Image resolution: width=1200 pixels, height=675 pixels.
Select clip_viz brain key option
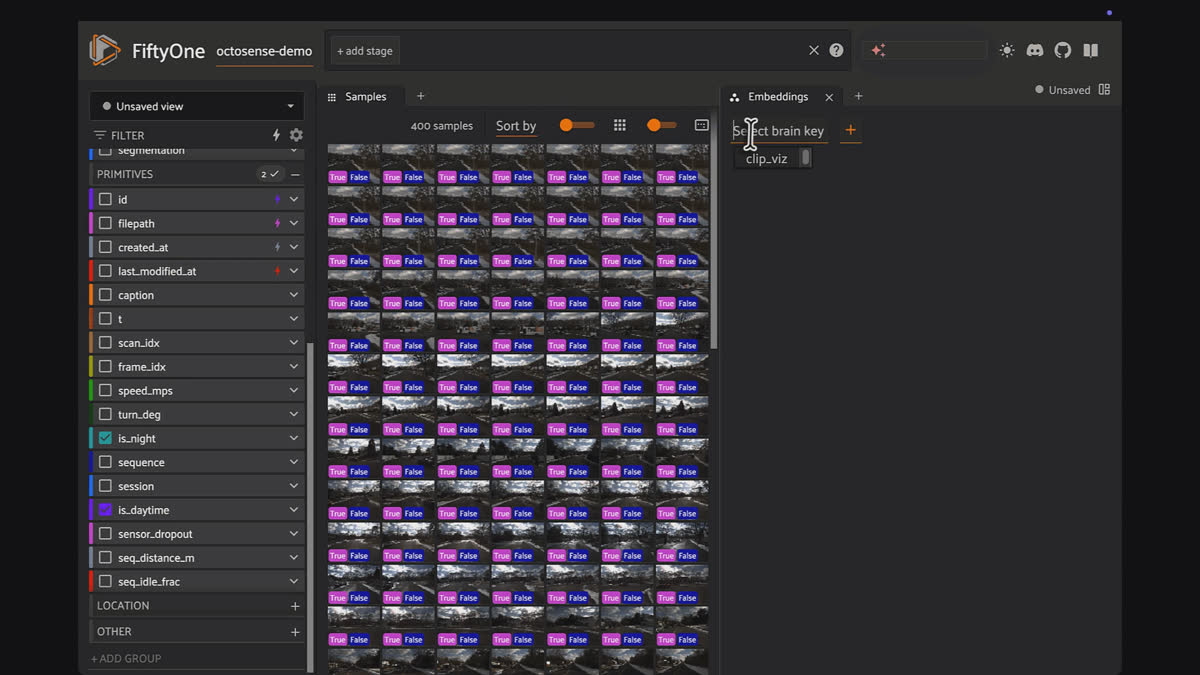click(767, 159)
